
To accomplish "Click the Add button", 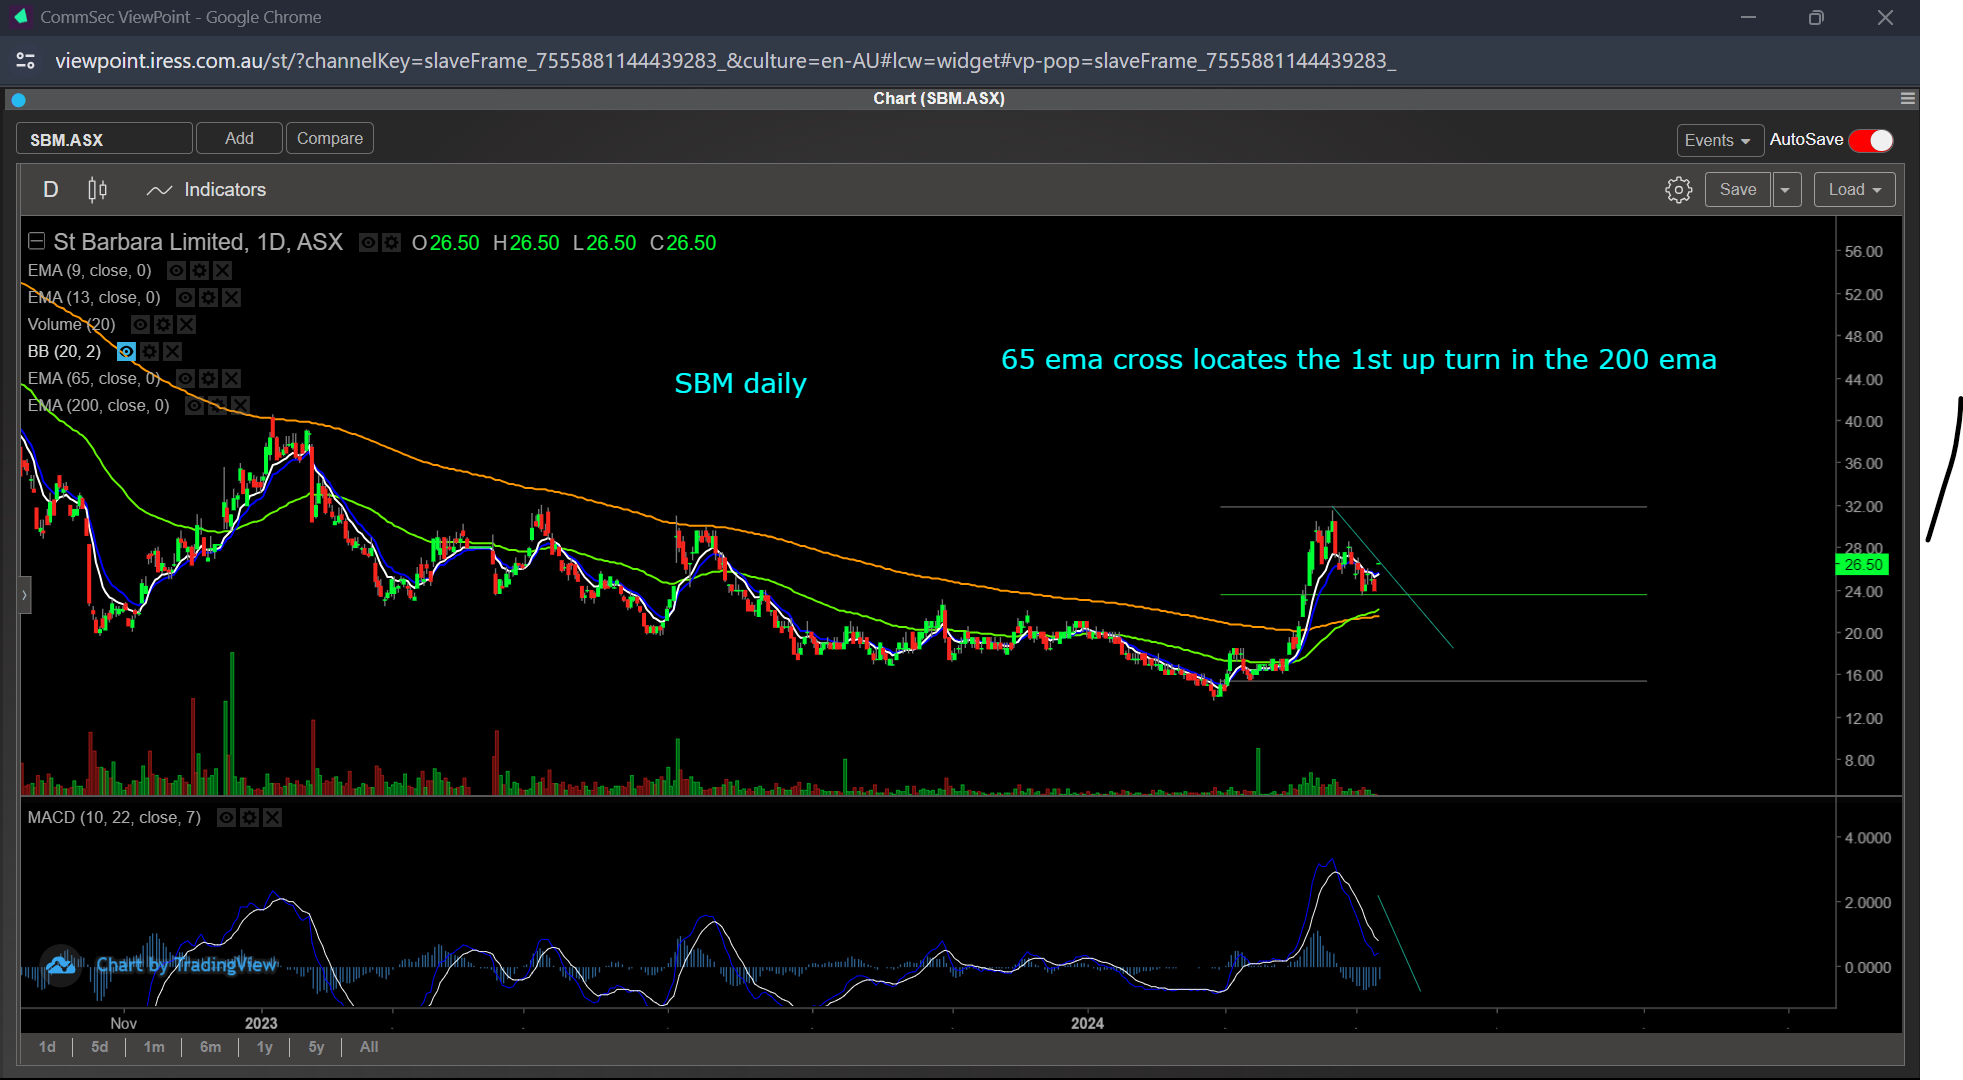I will click(x=239, y=138).
